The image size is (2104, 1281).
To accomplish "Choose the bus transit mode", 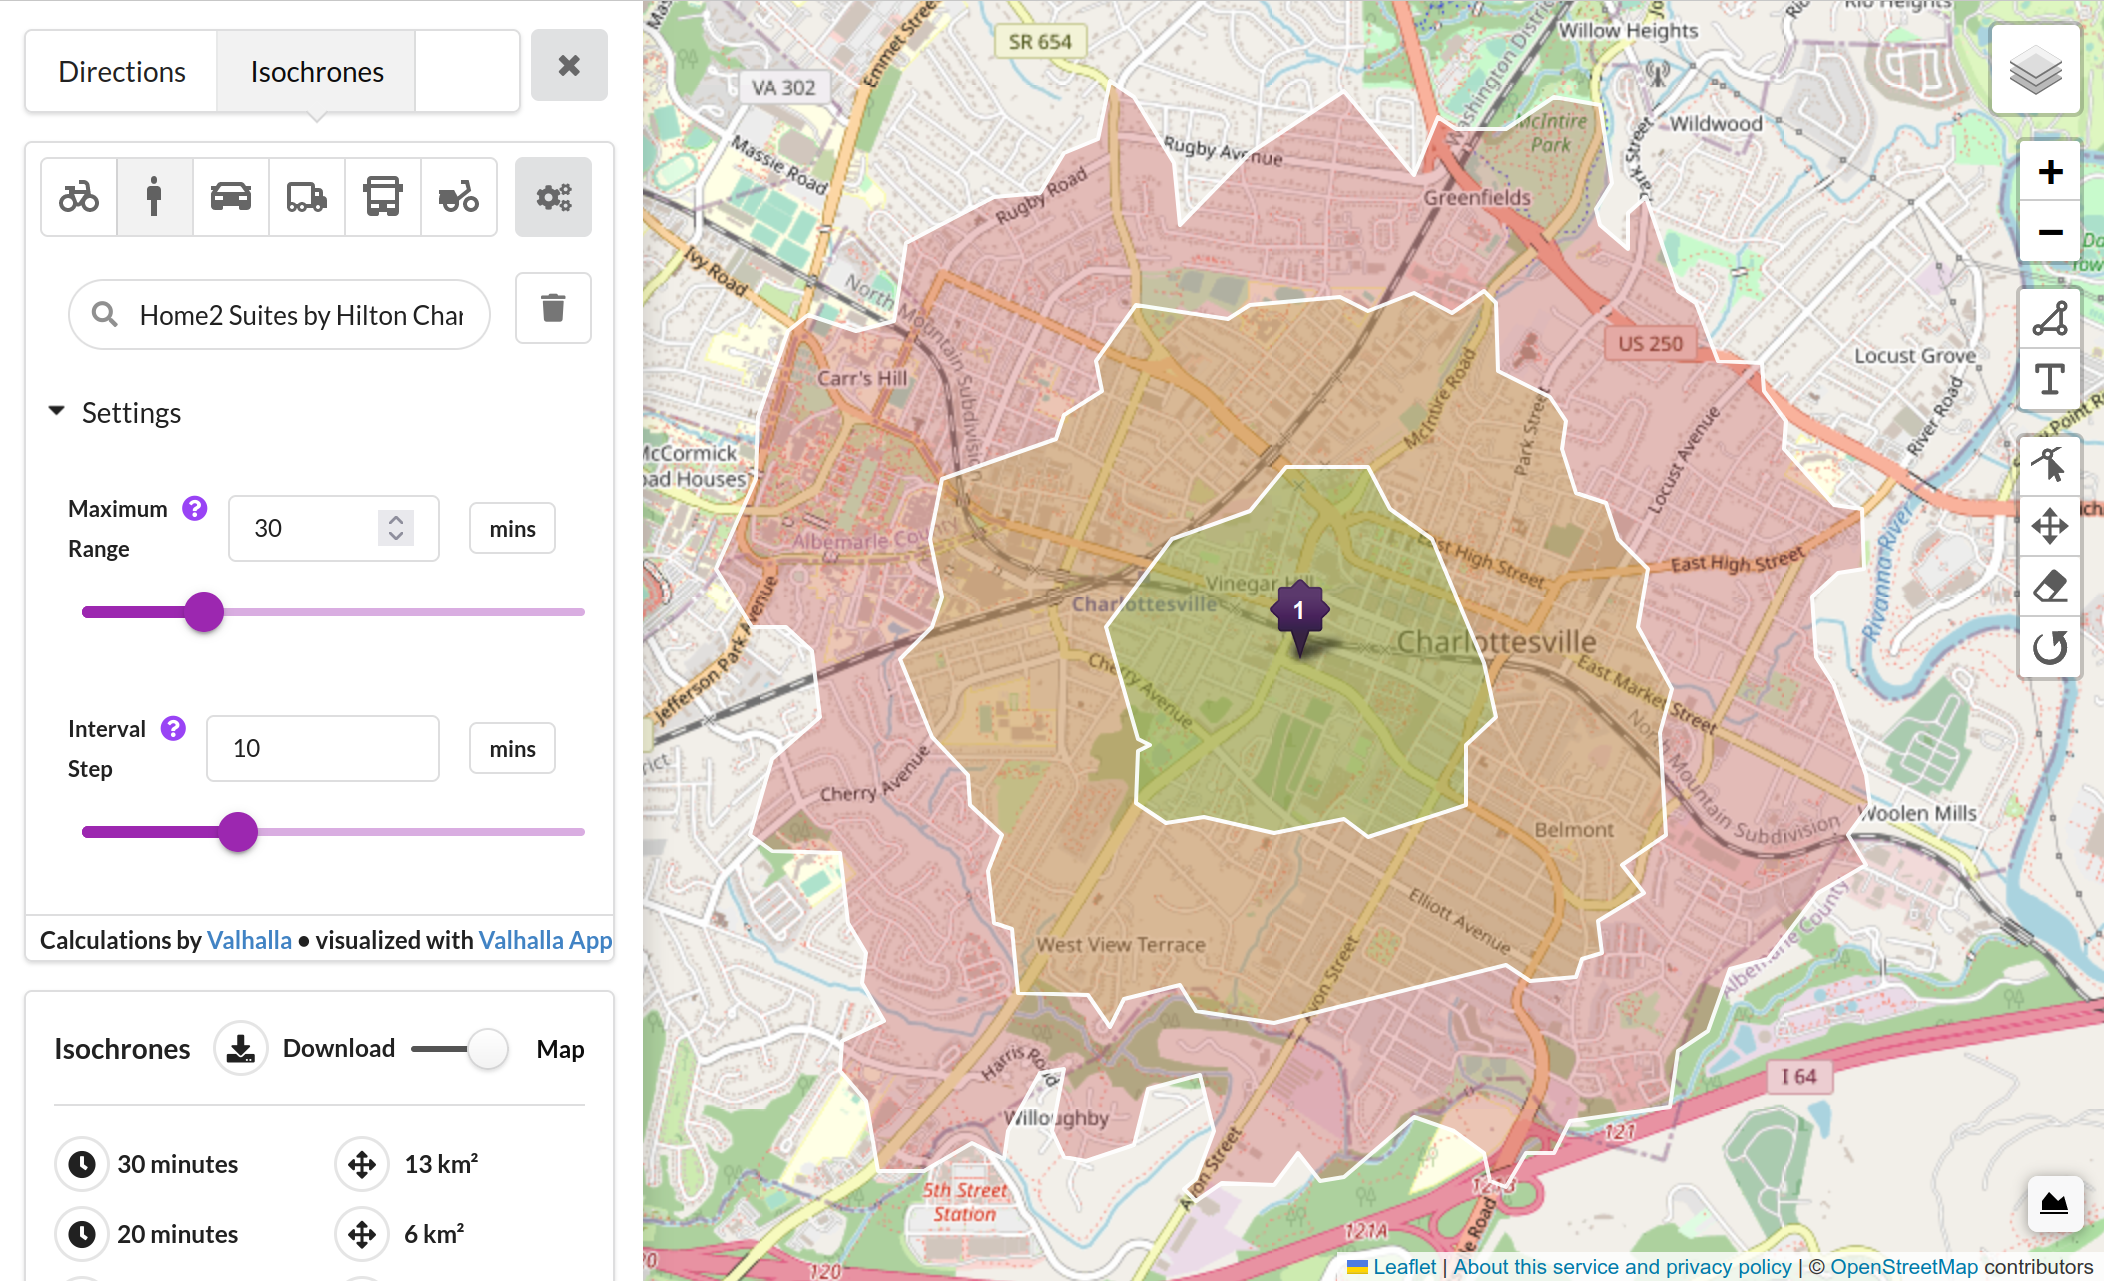I will (x=382, y=197).
